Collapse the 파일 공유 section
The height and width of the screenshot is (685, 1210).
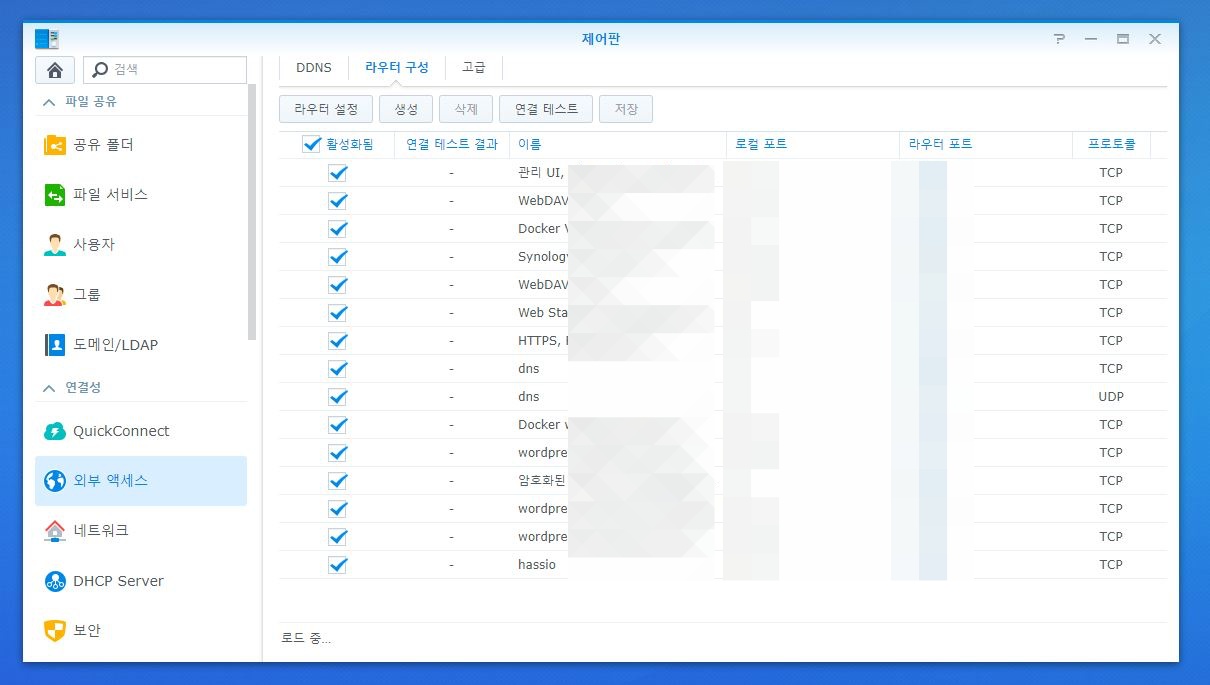click(48, 102)
